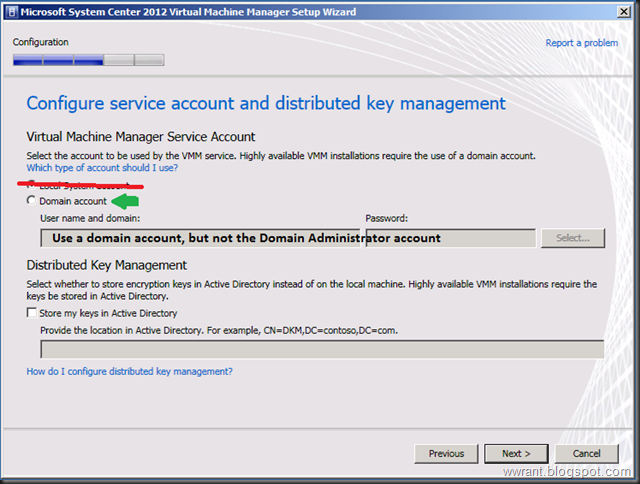
Task: Enable Store my keys in Active Directory
Action: [x=33, y=313]
